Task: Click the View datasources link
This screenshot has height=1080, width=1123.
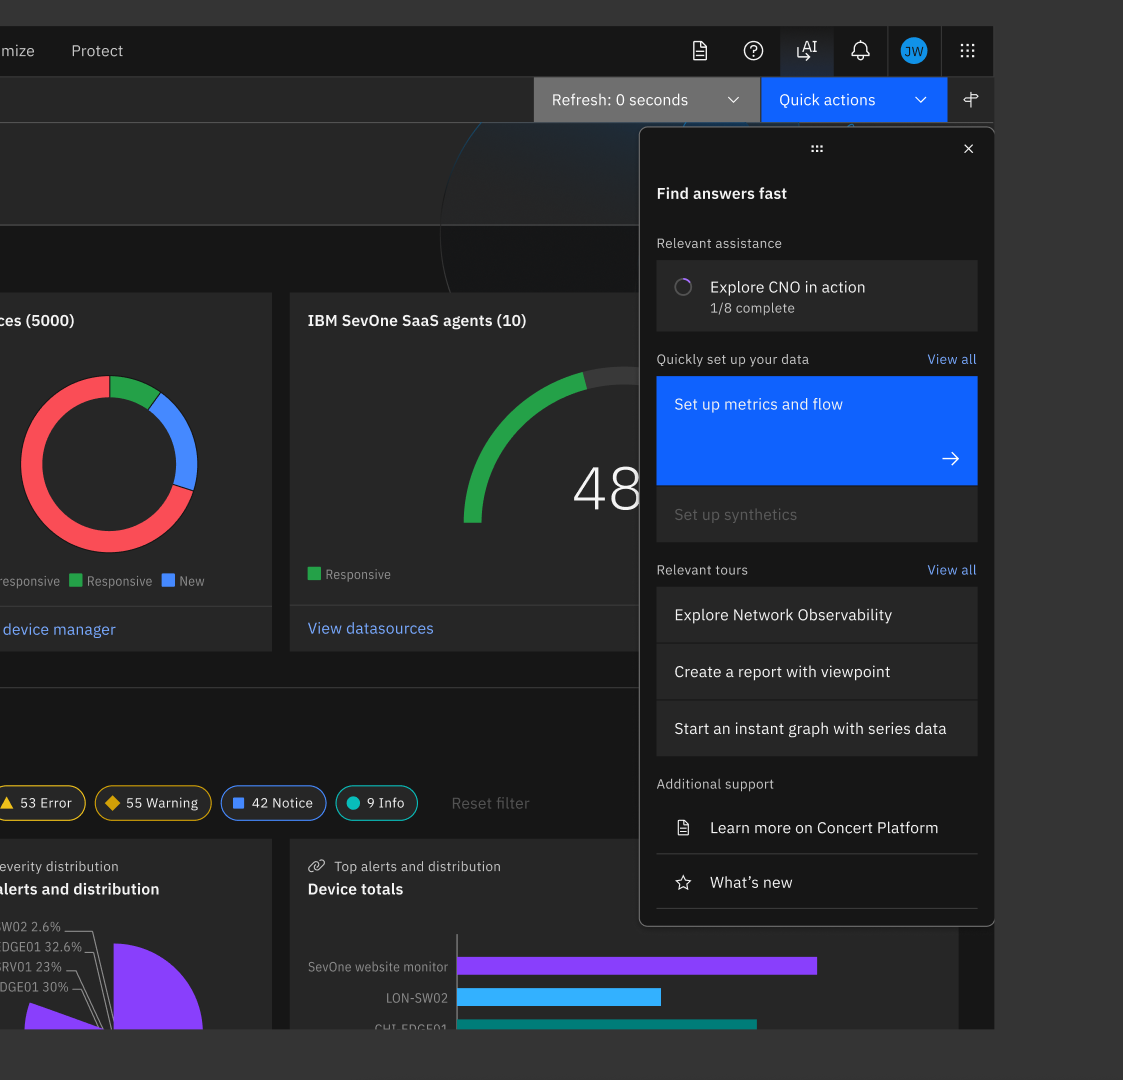Action: coord(370,628)
